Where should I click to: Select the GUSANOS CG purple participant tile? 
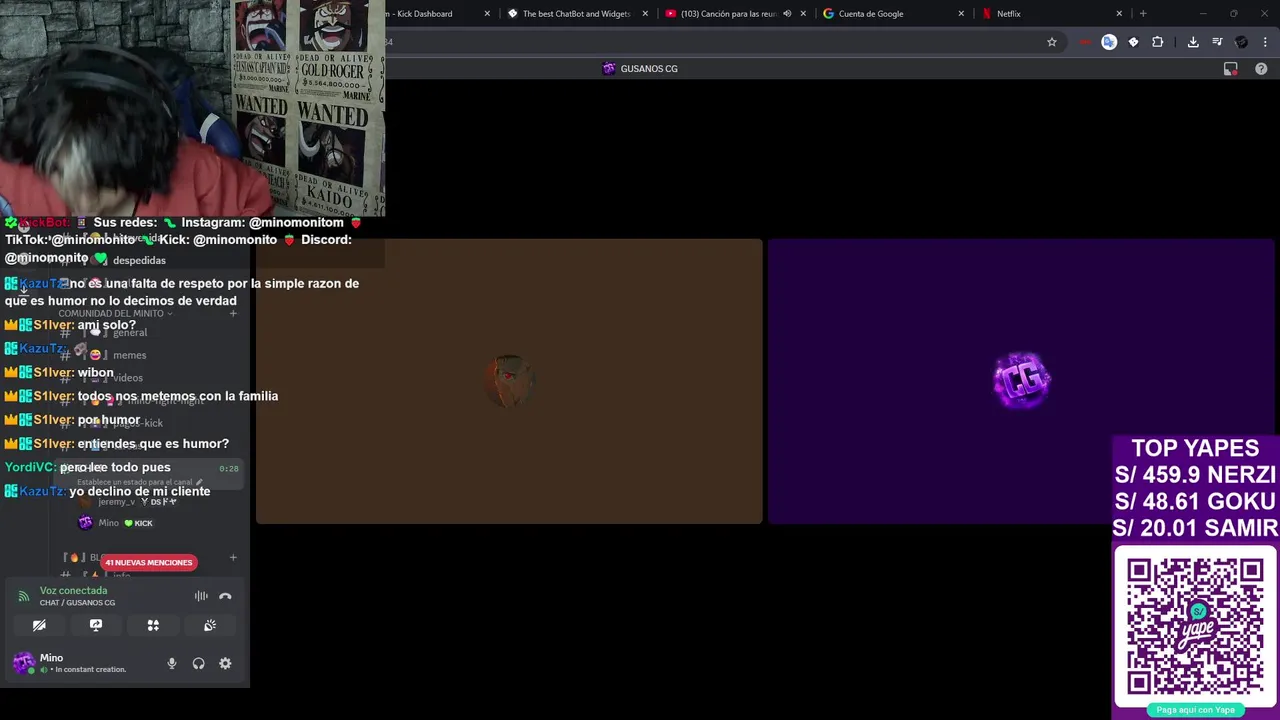tap(1021, 381)
